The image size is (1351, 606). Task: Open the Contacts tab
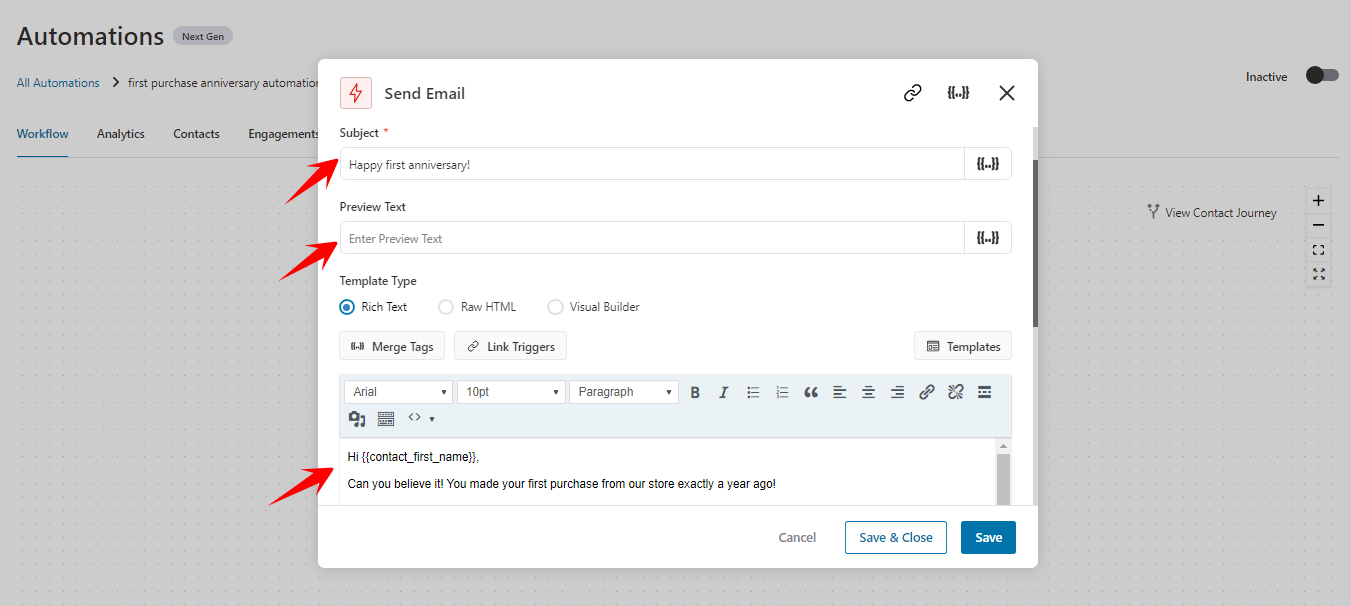(x=196, y=133)
